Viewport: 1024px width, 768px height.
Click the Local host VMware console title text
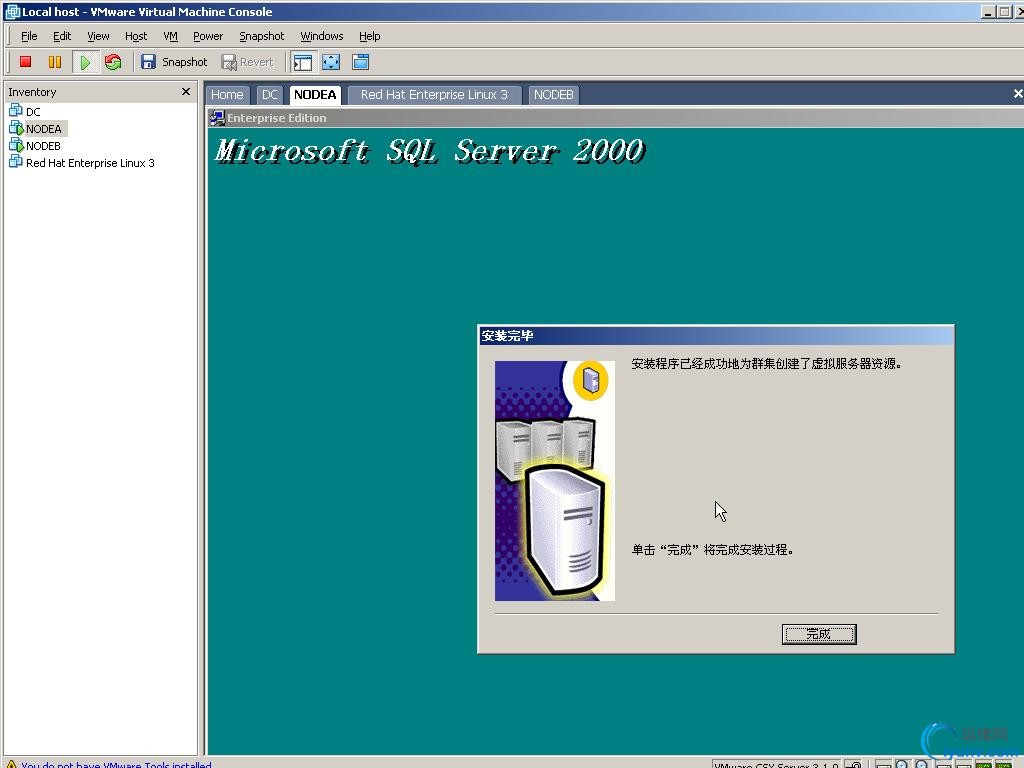[x=147, y=12]
